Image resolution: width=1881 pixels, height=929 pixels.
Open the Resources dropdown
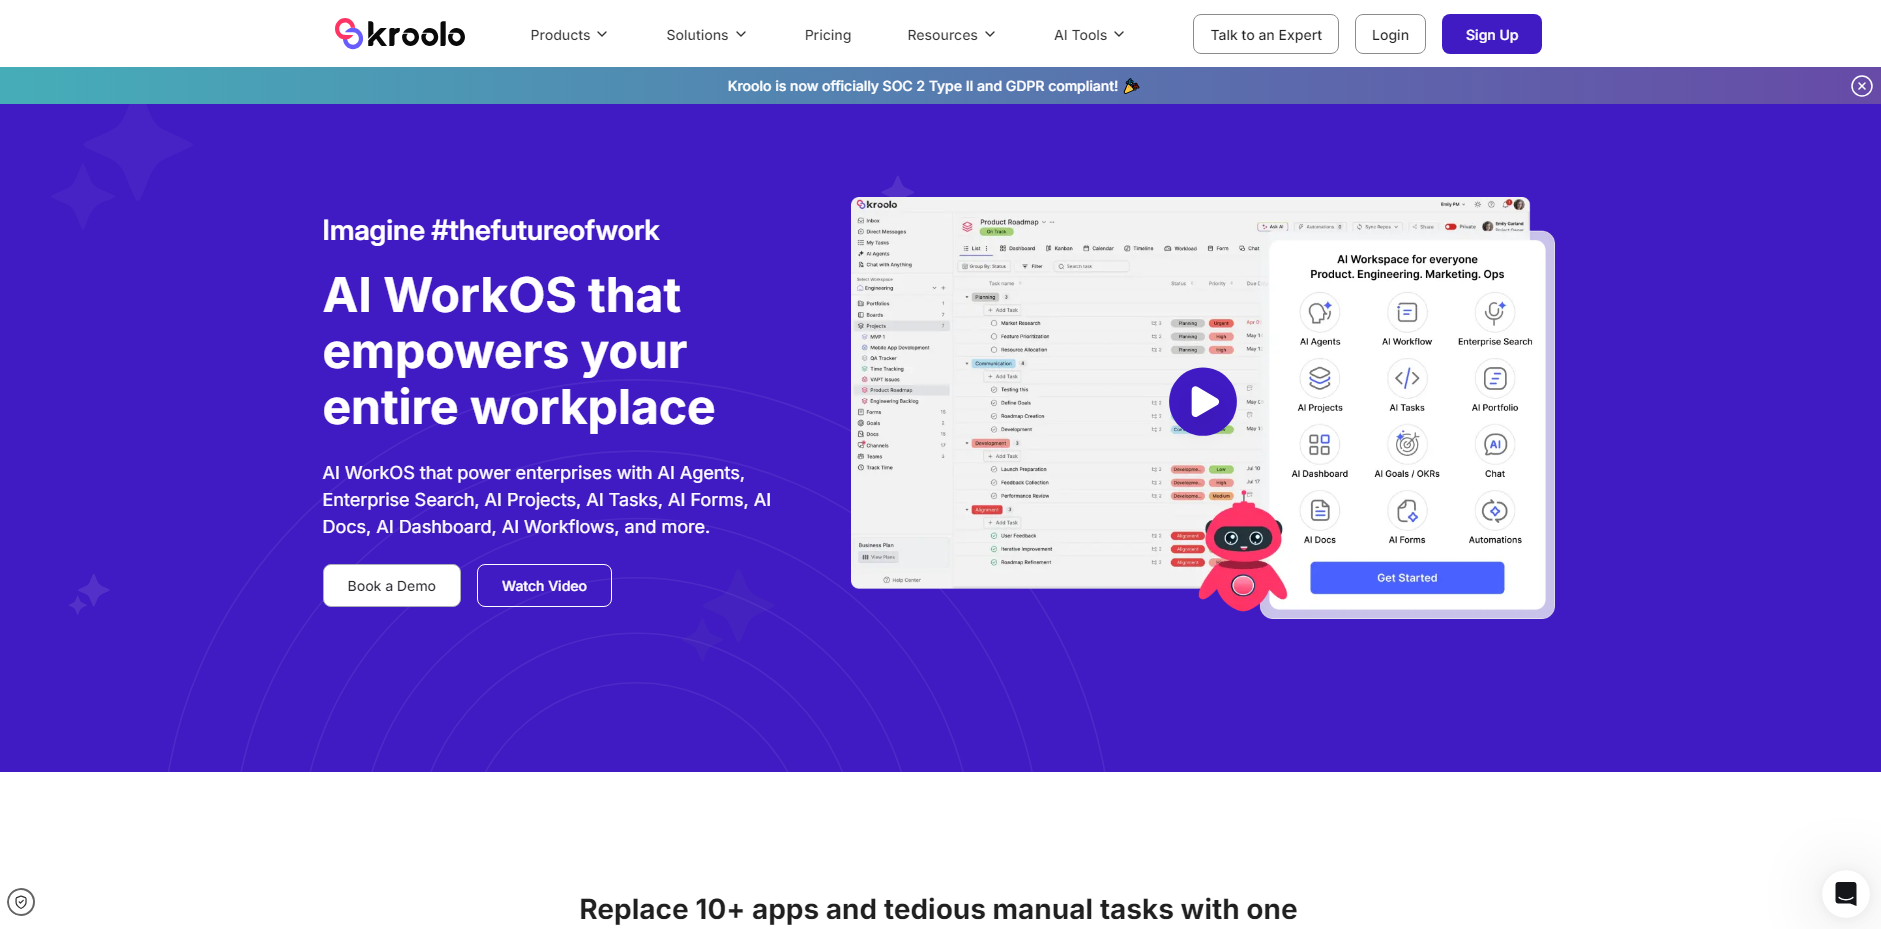point(951,35)
